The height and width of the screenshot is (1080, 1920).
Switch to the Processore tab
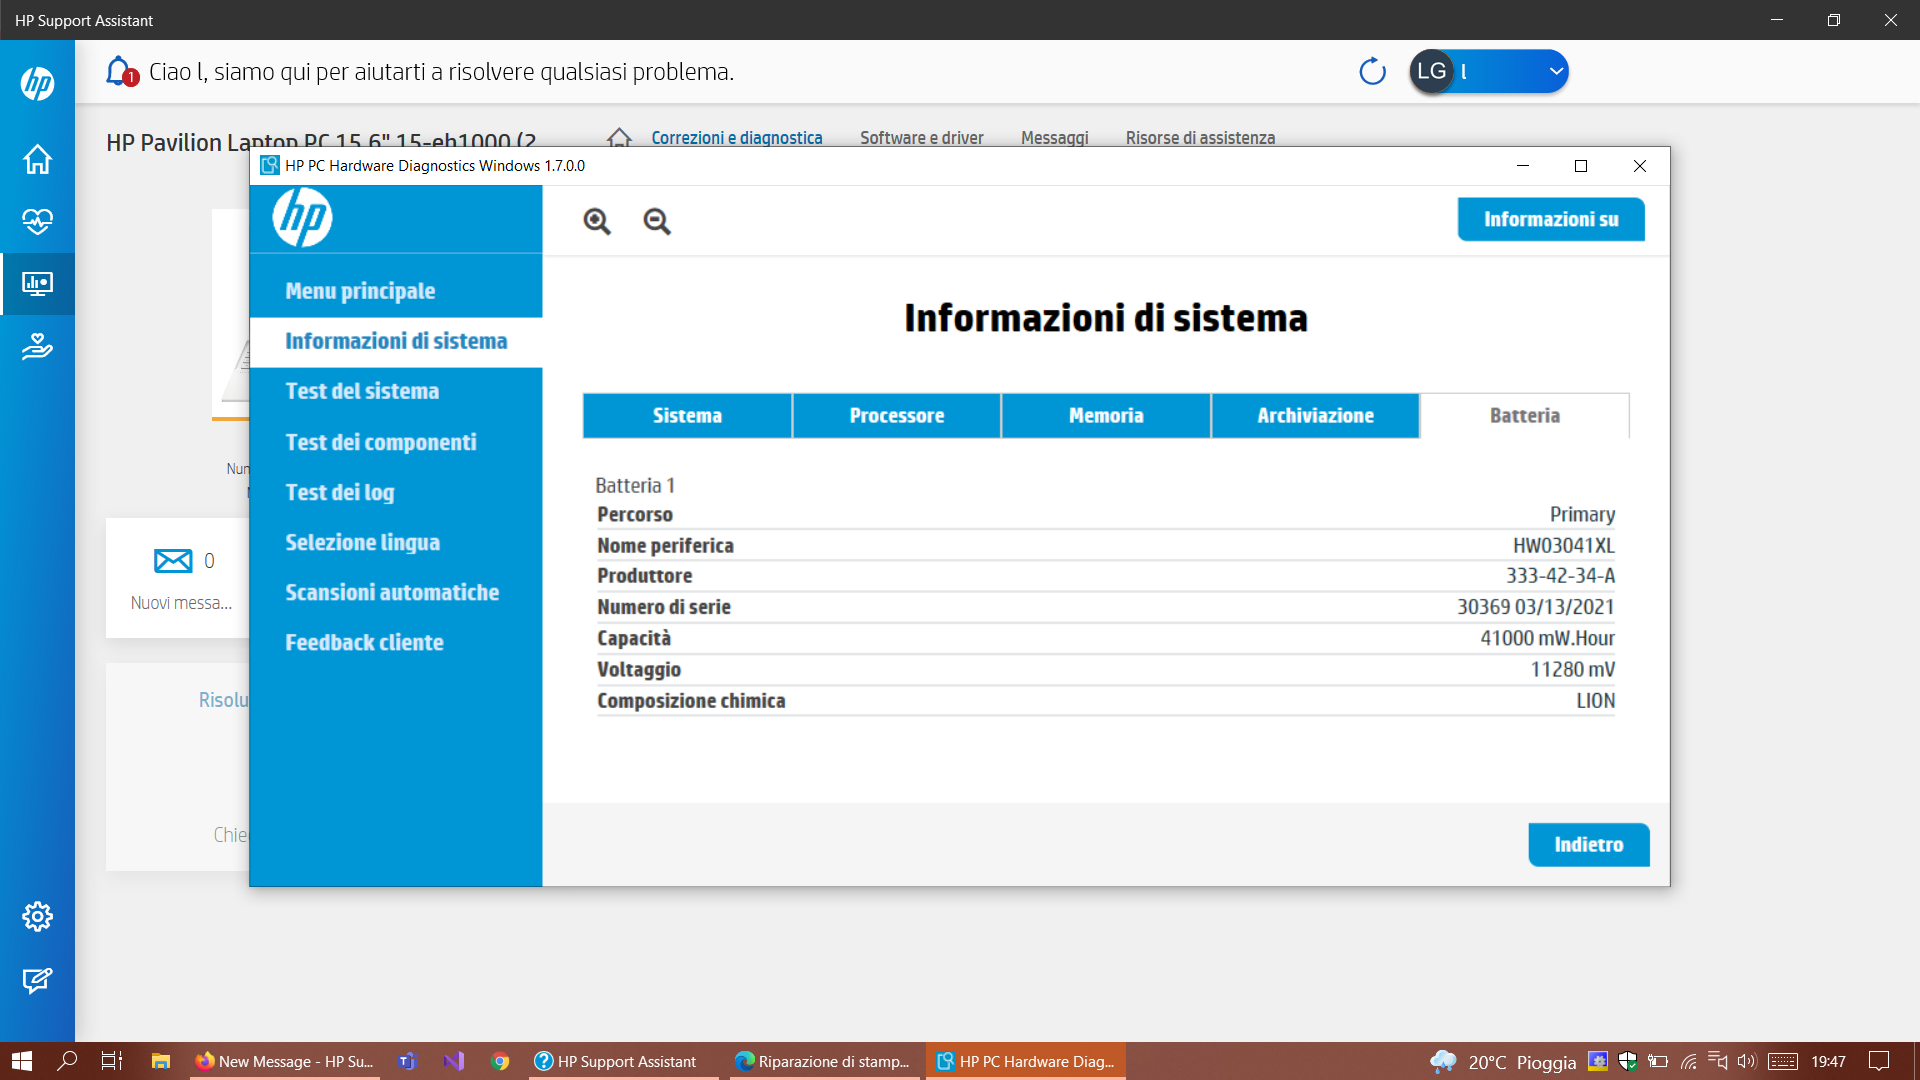pos(896,415)
